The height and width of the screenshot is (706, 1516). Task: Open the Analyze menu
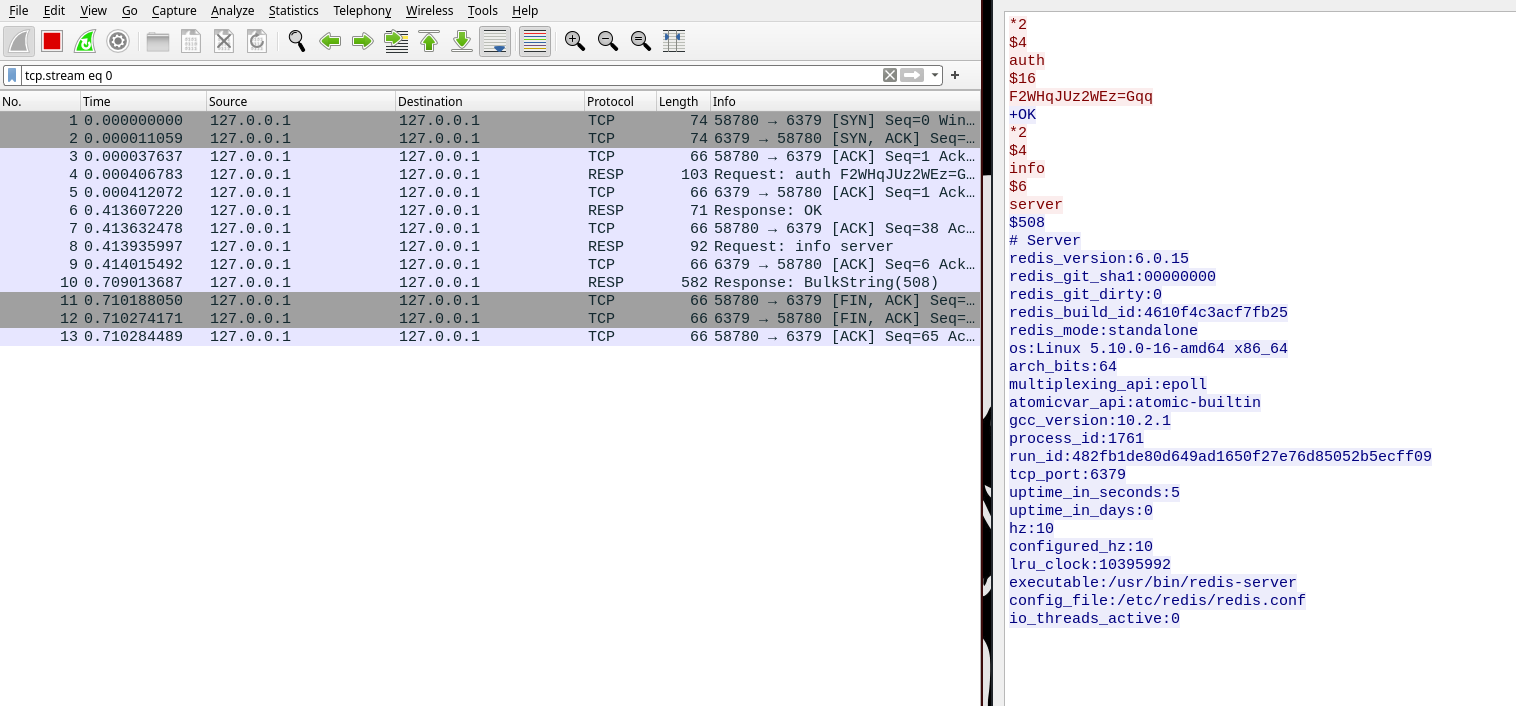tap(232, 10)
